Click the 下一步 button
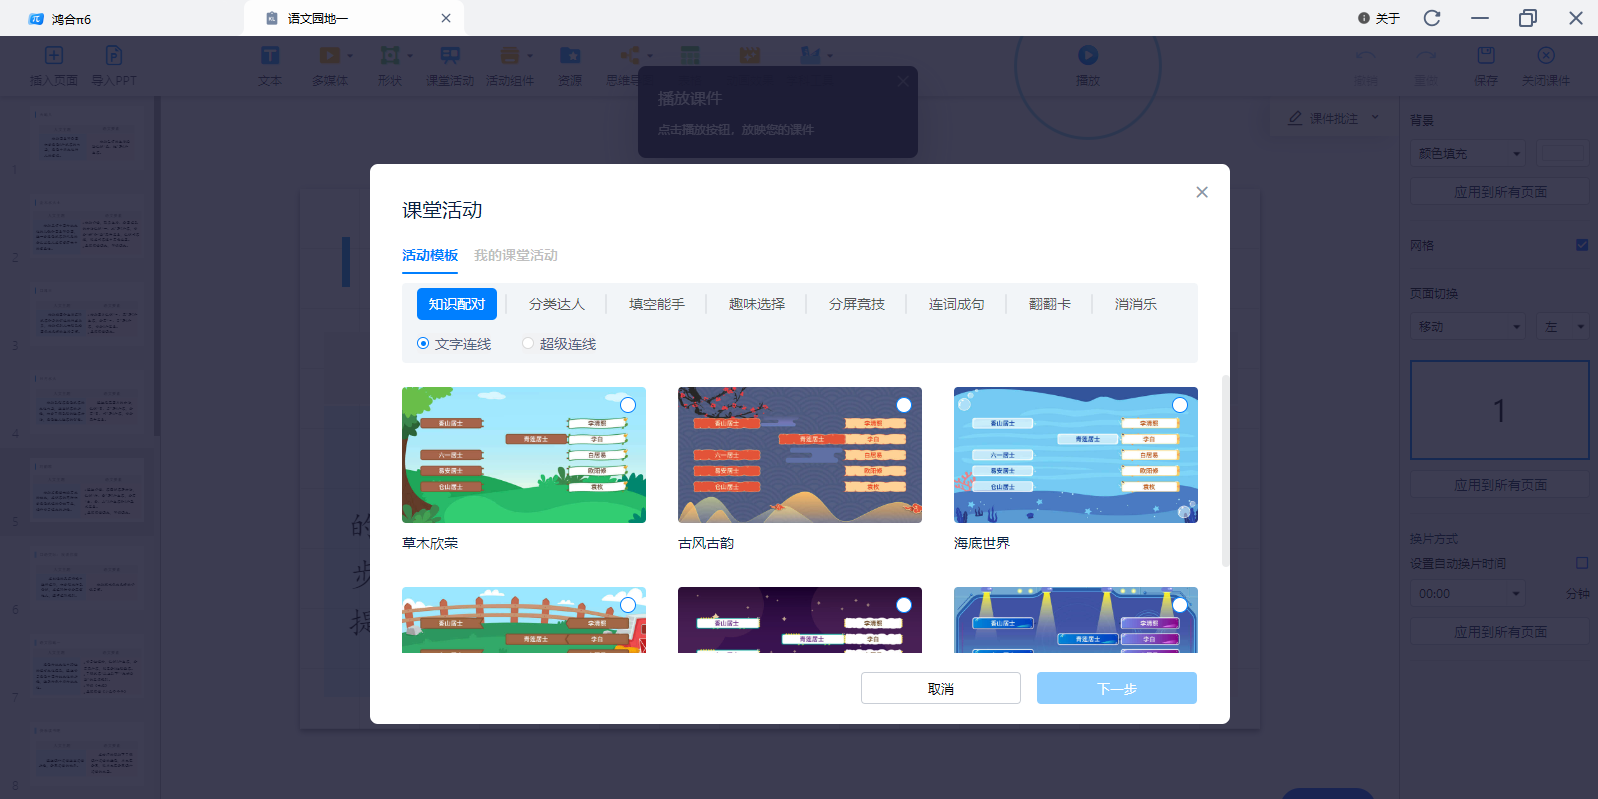This screenshot has width=1598, height=799. [x=1116, y=688]
